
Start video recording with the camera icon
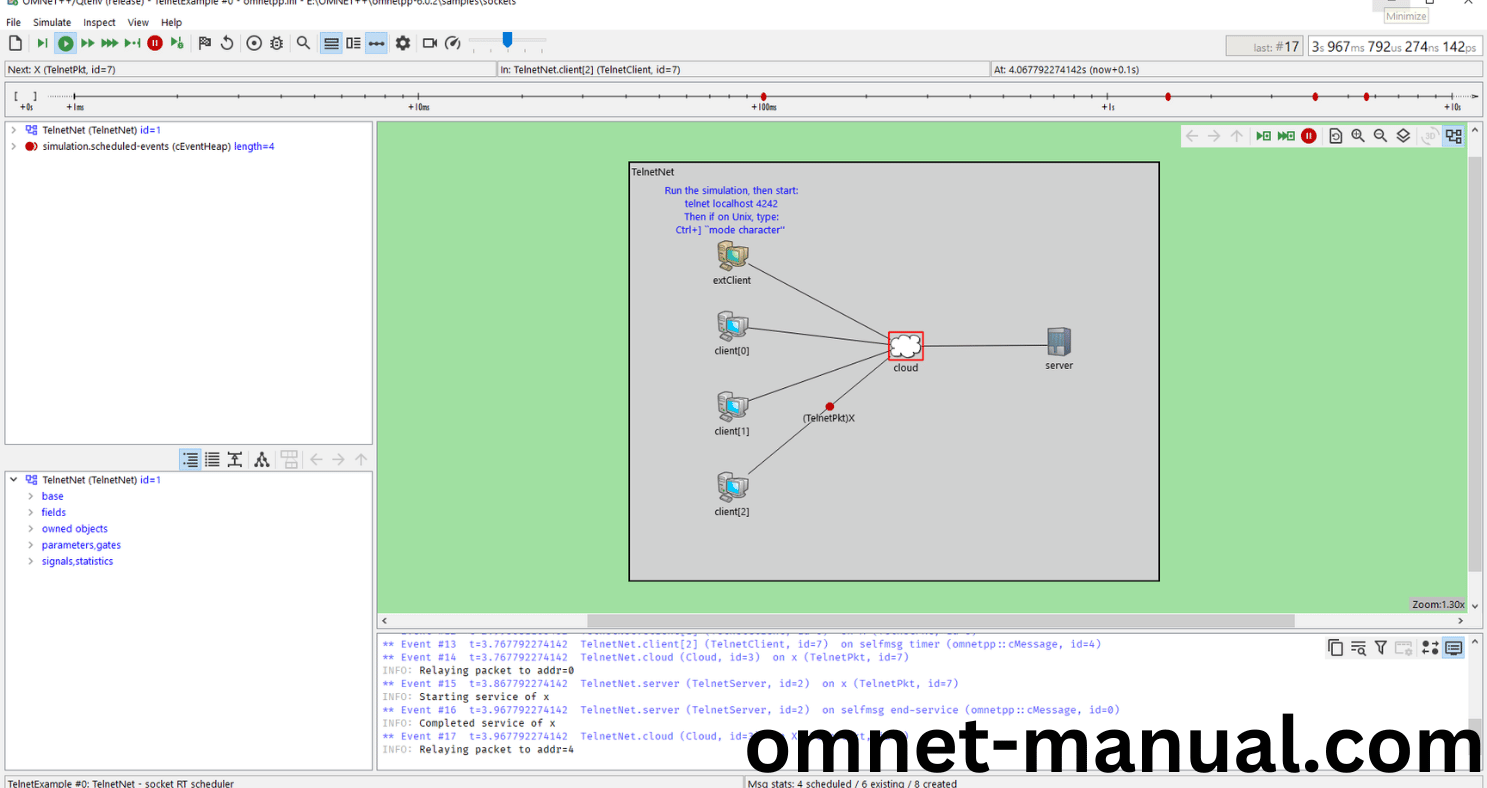point(429,43)
